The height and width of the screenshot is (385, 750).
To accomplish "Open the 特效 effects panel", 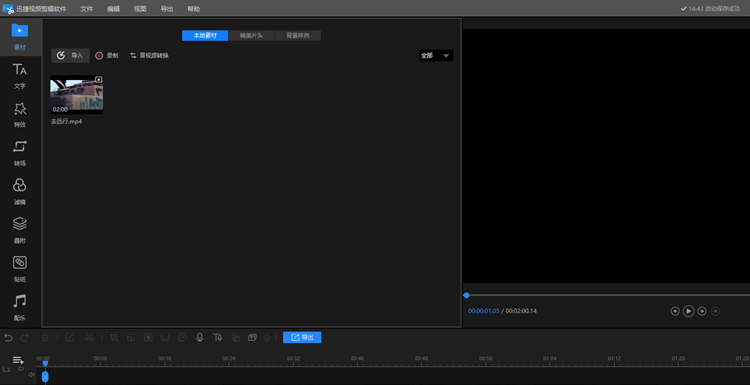I will pyautogui.click(x=20, y=114).
